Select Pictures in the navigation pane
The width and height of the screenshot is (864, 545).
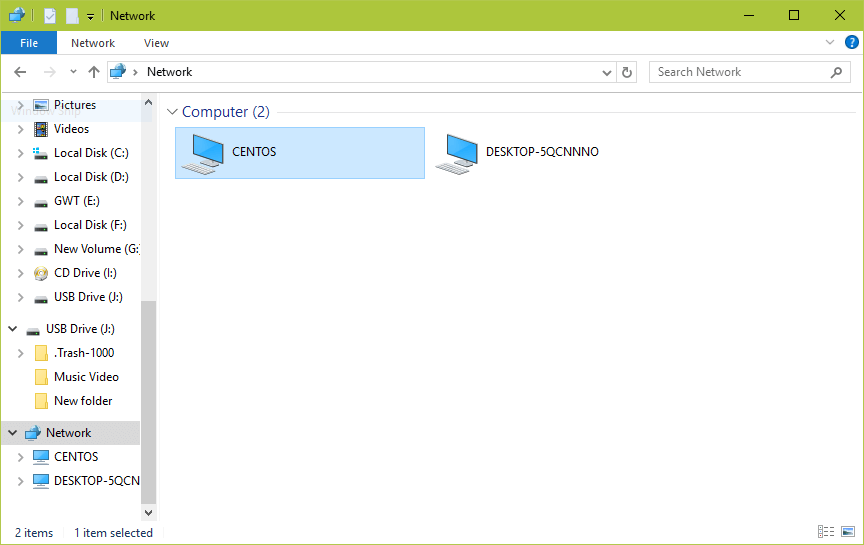pyautogui.click(x=75, y=105)
